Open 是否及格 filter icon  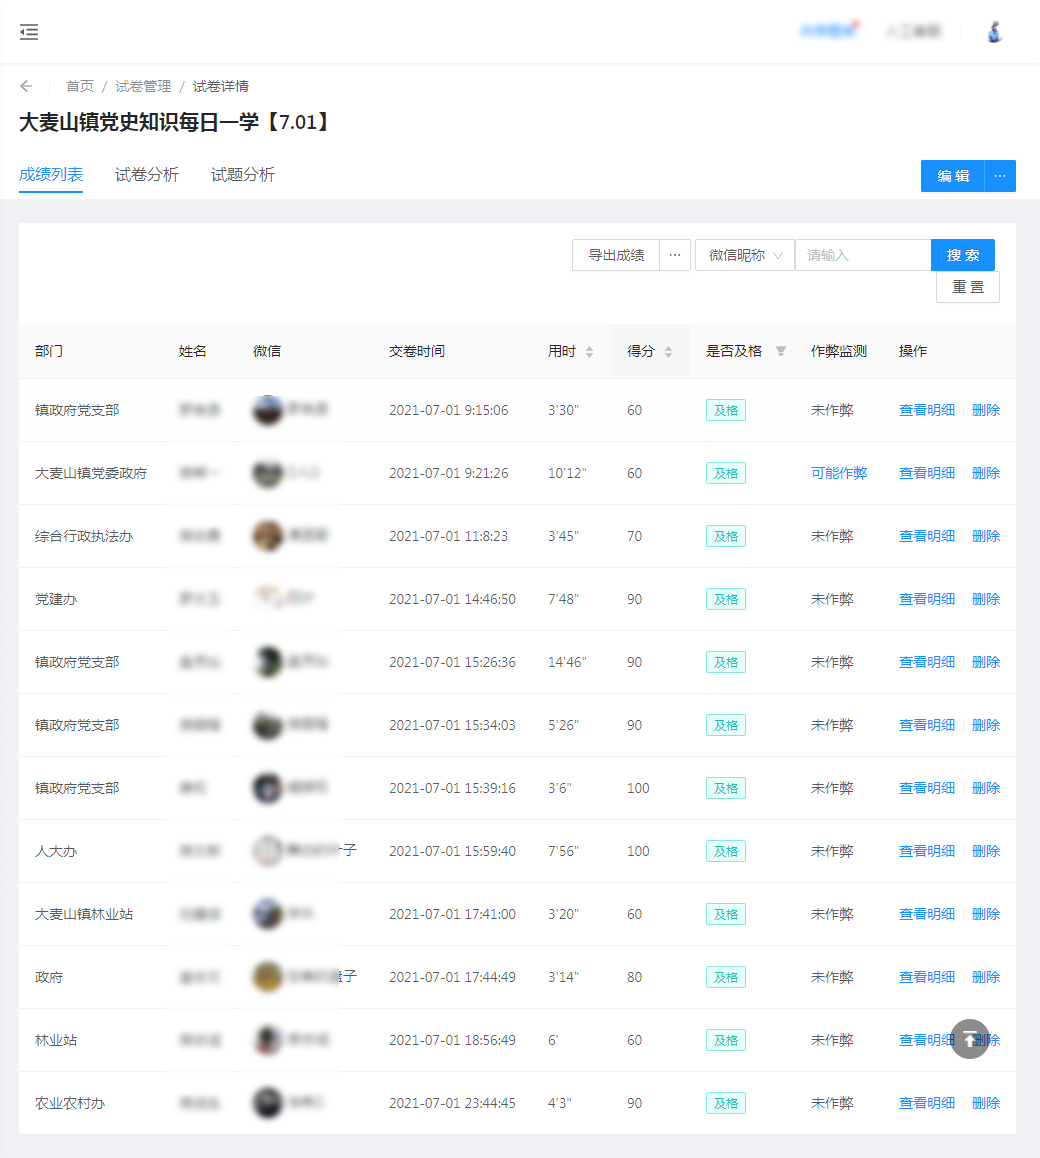(781, 352)
